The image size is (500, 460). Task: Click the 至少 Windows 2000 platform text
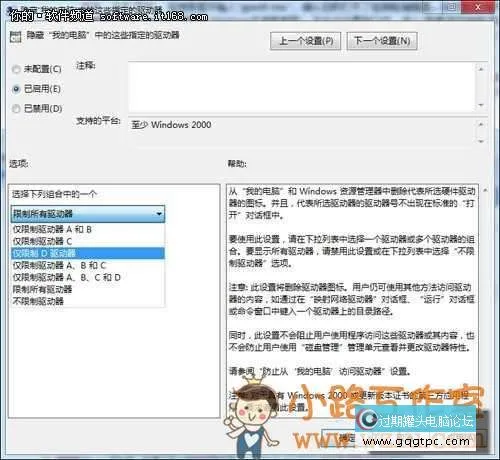[x=171, y=125]
